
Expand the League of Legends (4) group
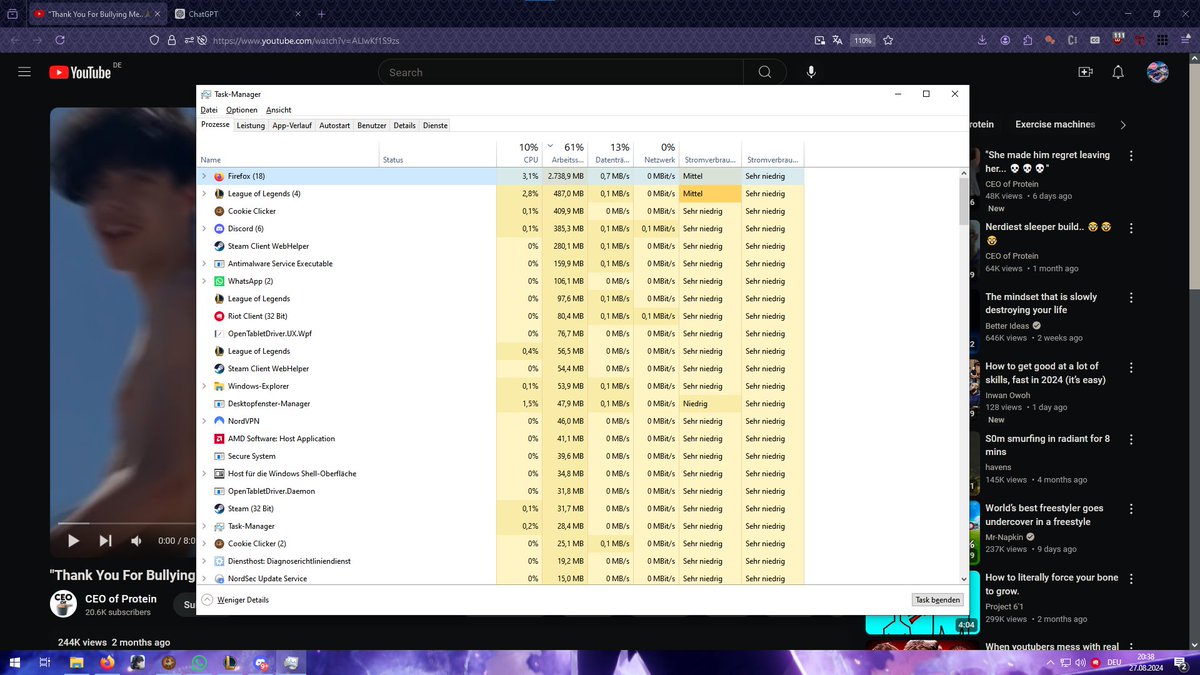(x=204, y=194)
